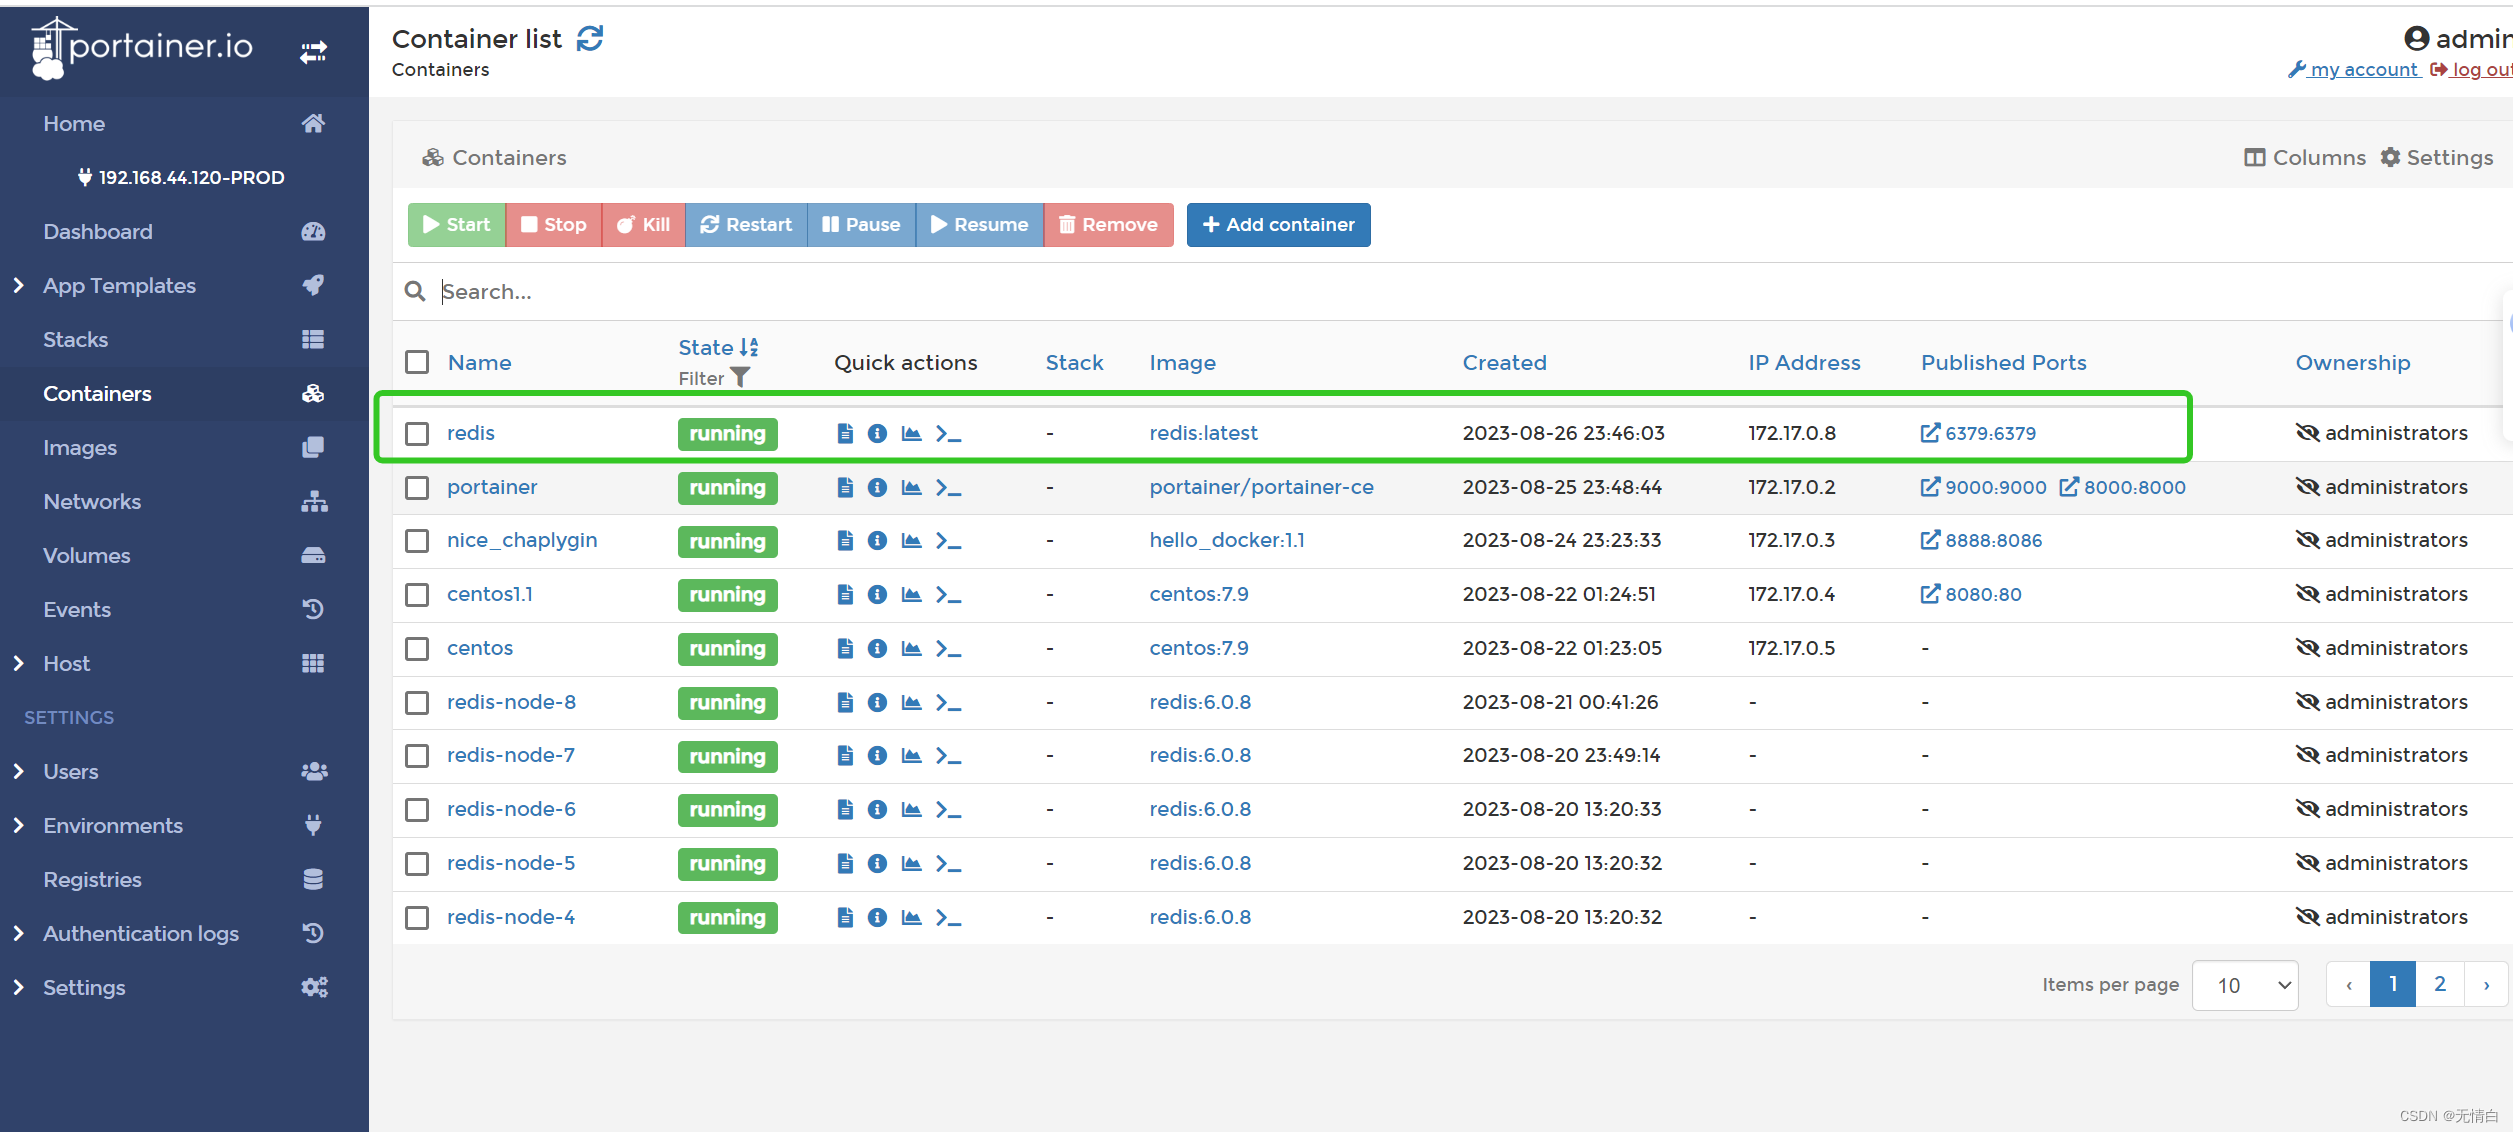Select the redis-node-4 checkbox

(417, 917)
